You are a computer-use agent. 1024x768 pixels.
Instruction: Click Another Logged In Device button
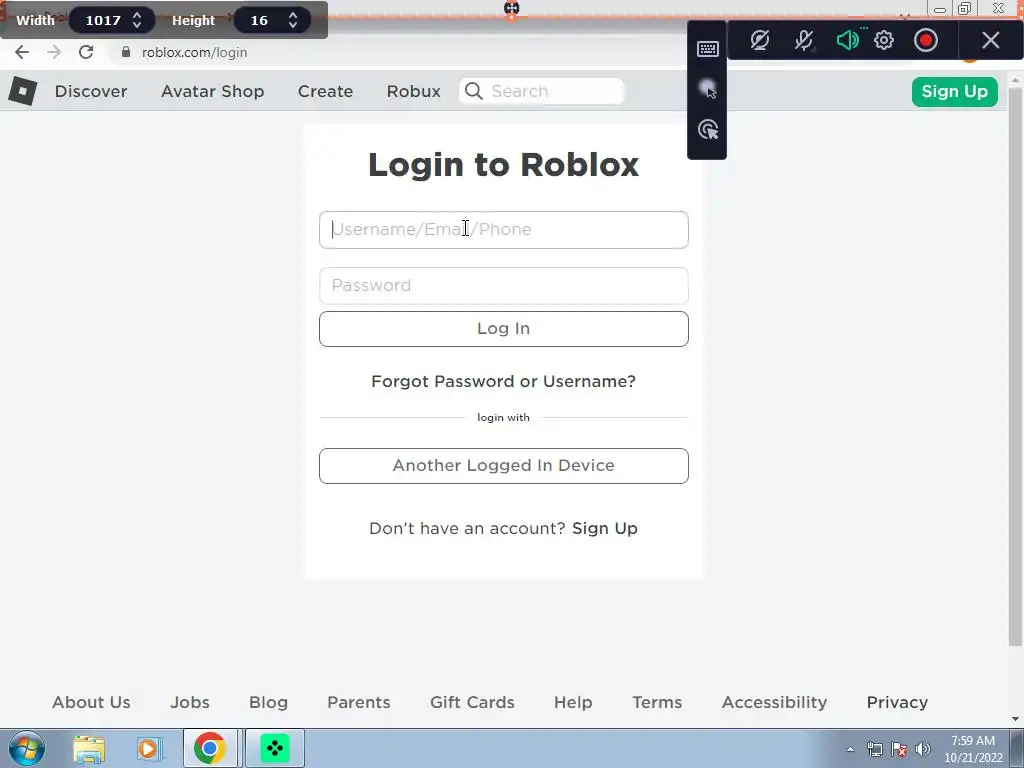504,466
